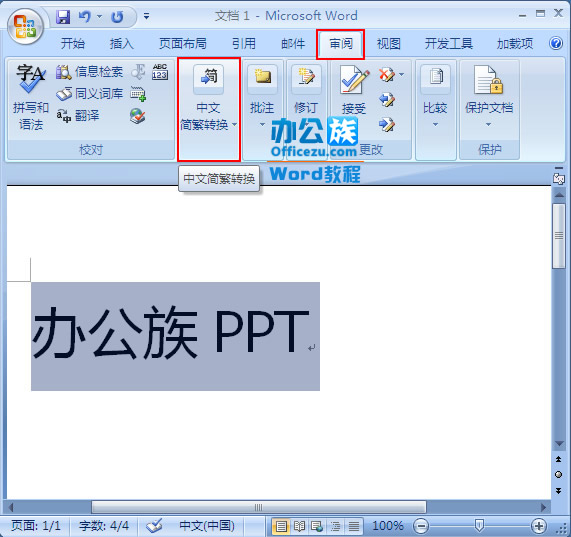Click the ABC 123 word count icon
Screen dimensions: 571x537
pyautogui.click(x=160, y=72)
